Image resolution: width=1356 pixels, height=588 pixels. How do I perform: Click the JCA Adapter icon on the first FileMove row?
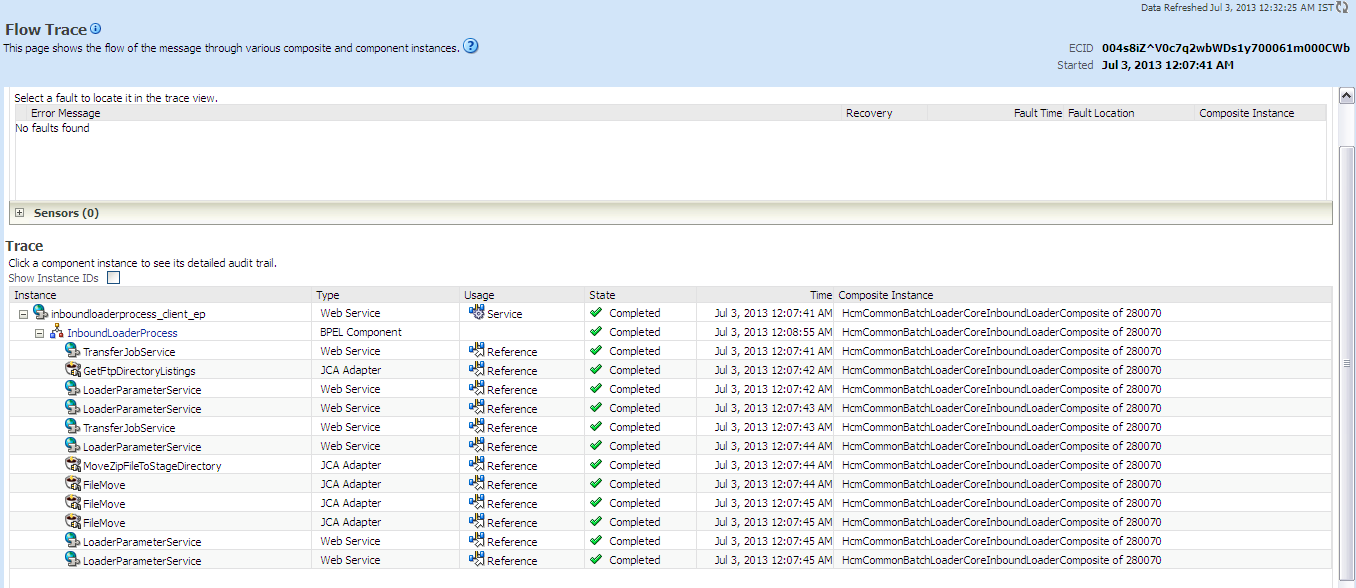[x=71, y=484]
